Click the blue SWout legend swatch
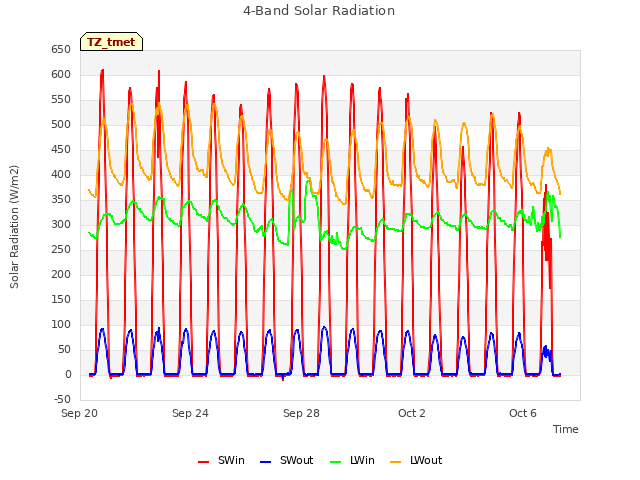This screenshot has height=480, width=640. 265,462
